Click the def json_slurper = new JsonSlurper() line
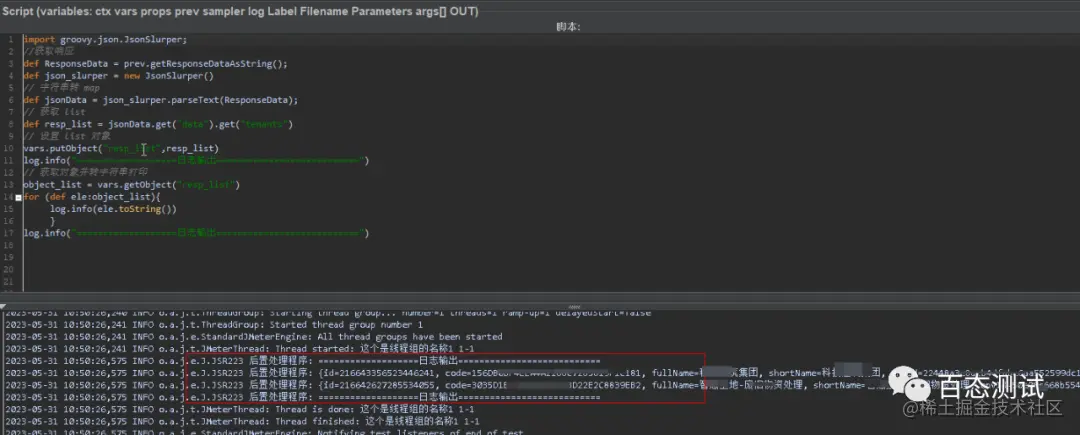This screenshot has height=435, width=1080. (x=118, y=76)
